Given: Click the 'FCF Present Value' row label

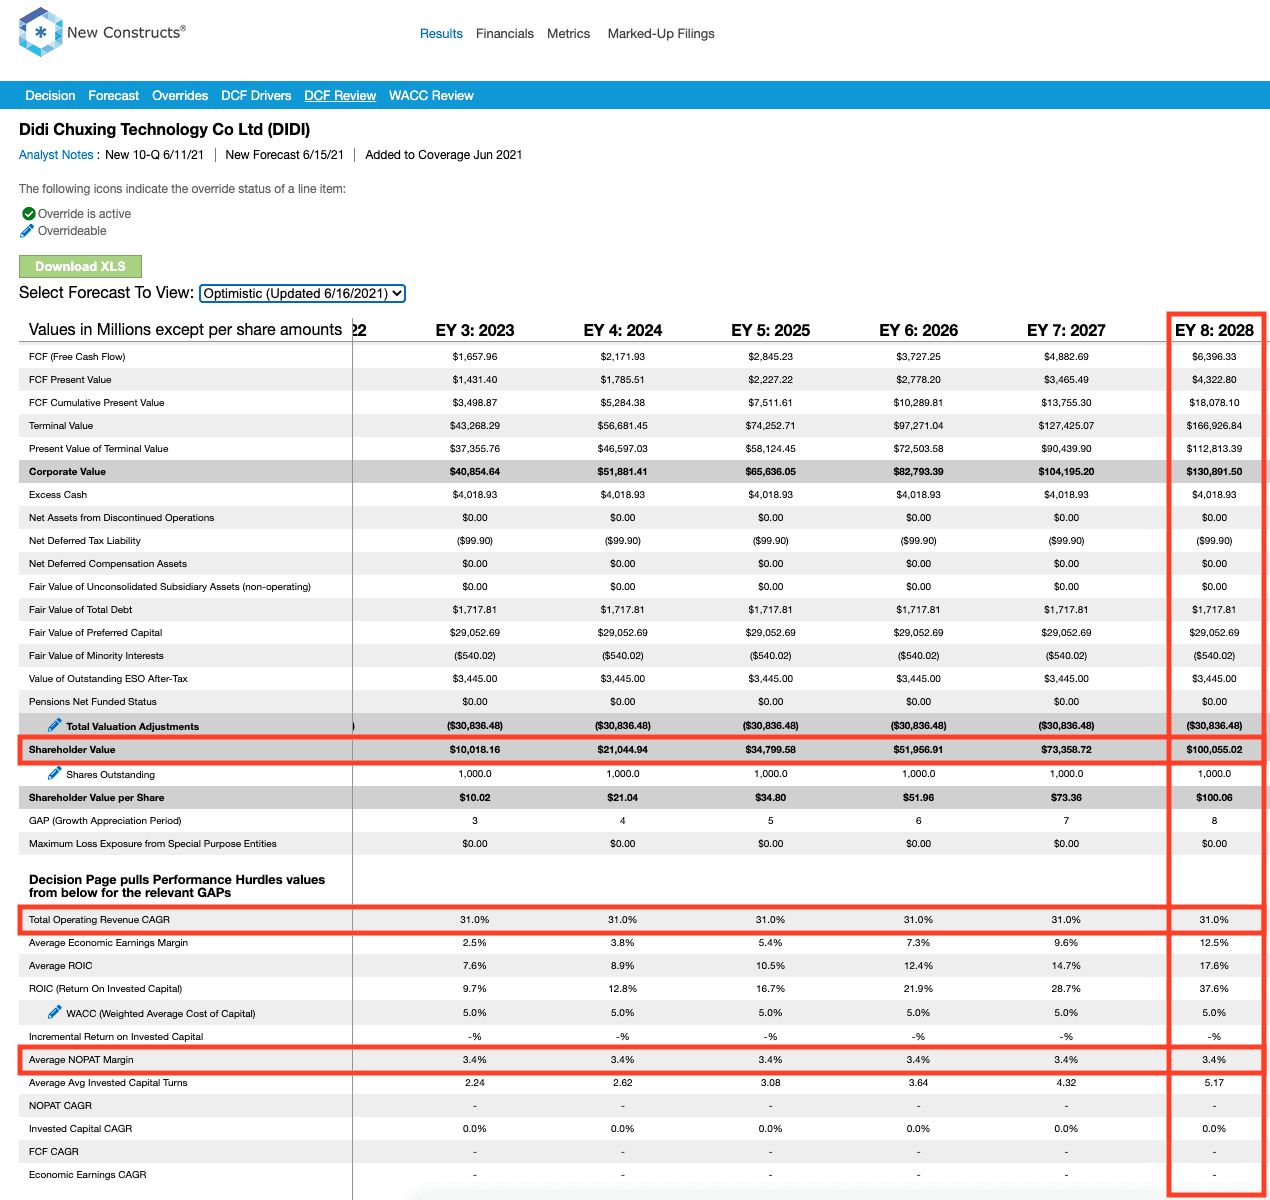Looking at the screenshot, I should click(70, 380).
